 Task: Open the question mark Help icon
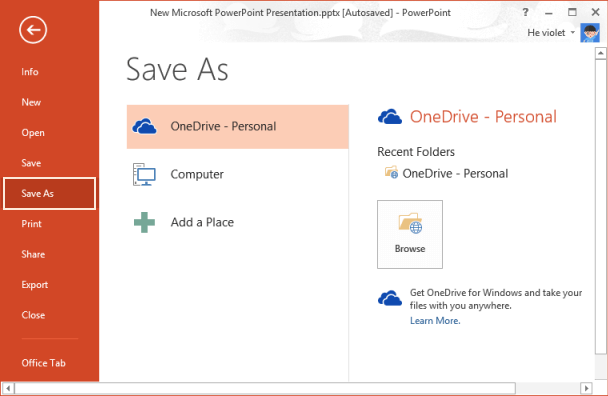525,12
